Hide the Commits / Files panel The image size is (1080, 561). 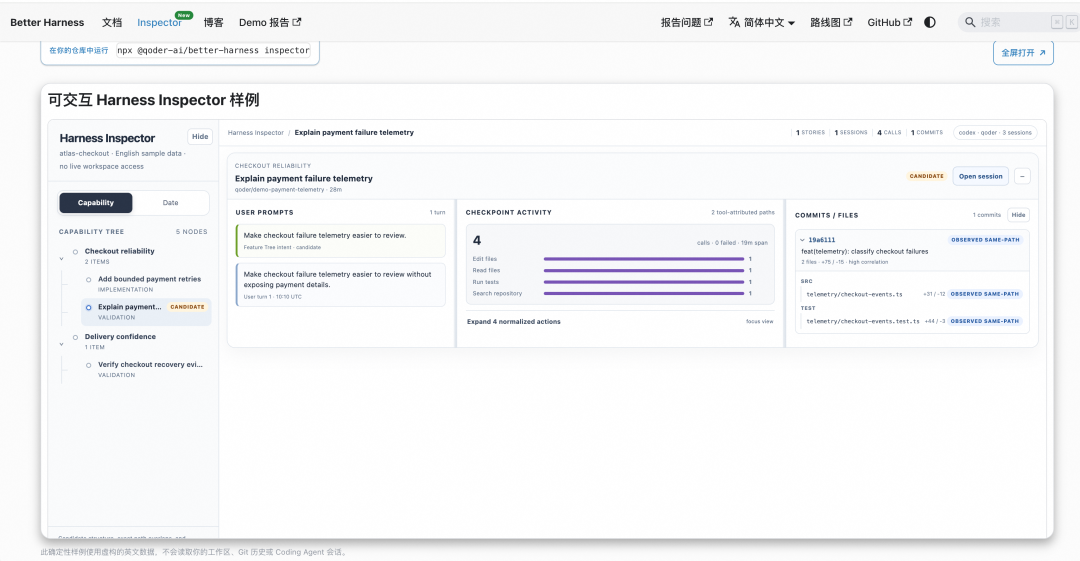[1018, 215]
